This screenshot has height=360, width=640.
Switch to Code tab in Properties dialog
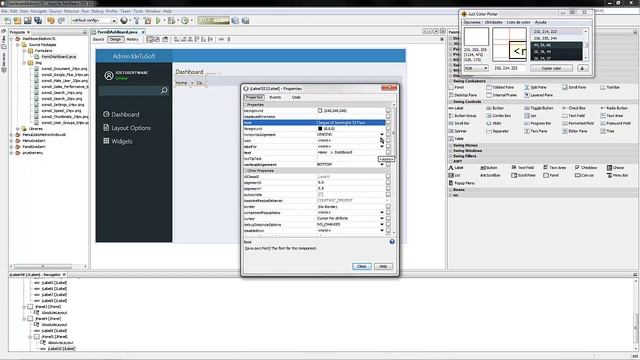[296, 97]
